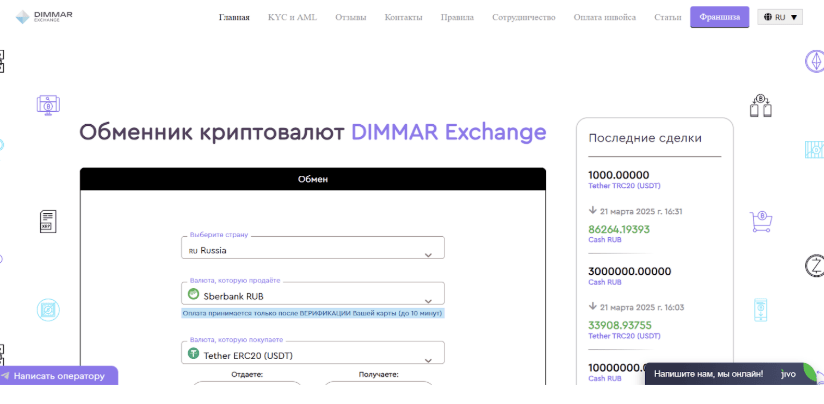Click the 86264.19393 amount
The height and width of the screenshot is (404, 824).
619,229
